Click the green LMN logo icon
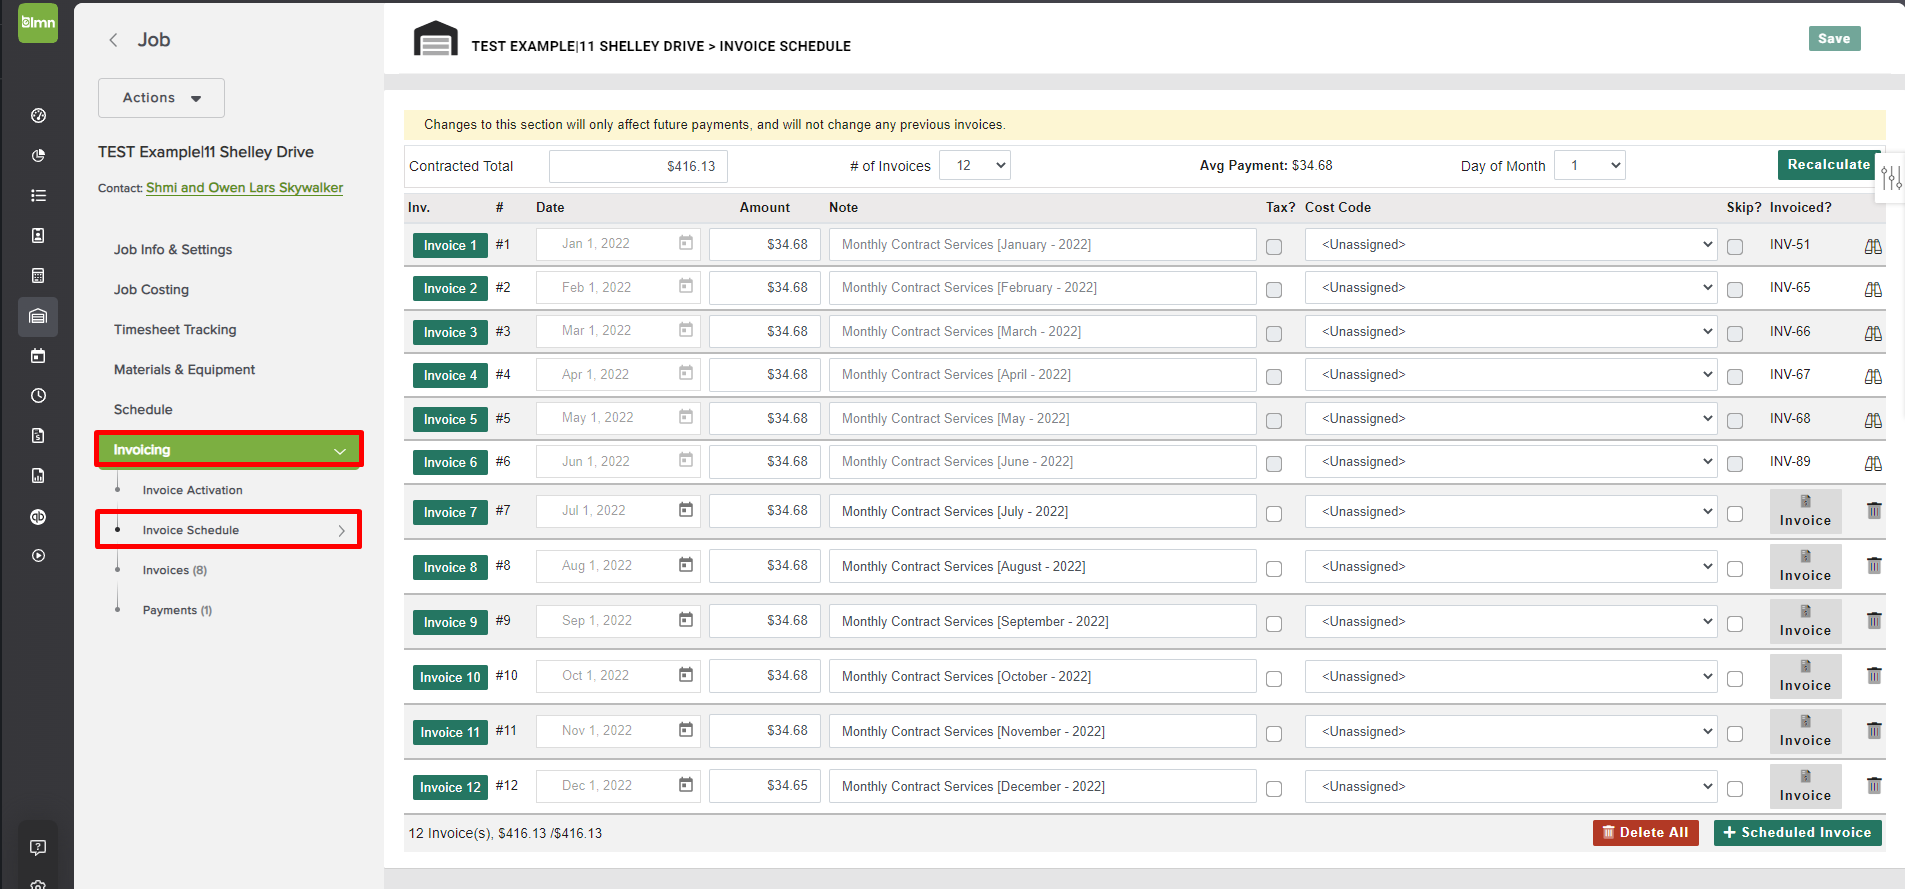This screenshot has height=889, width=1905. tap(38, 23)
